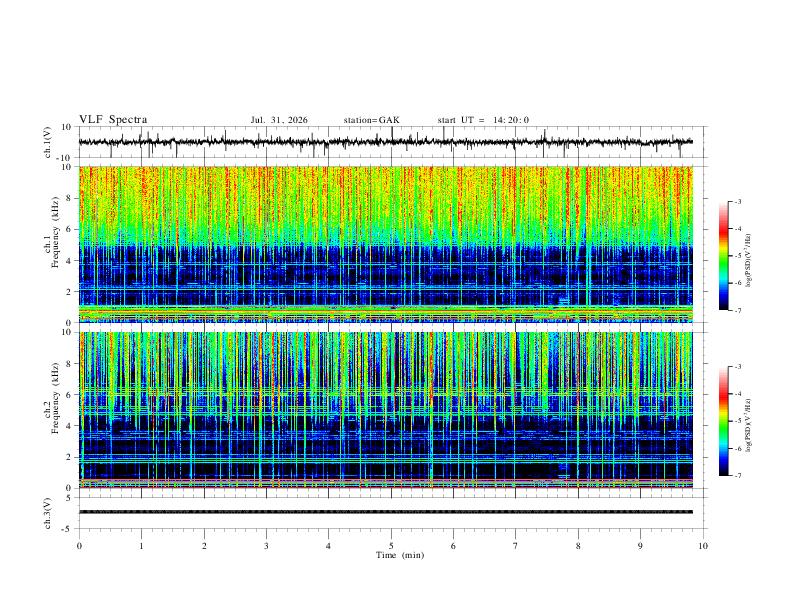The height and width of the screenshot is (612, 792).
Task: Click the ch.2 Frequency (kHz) axis label
Action: coord(56,398)
